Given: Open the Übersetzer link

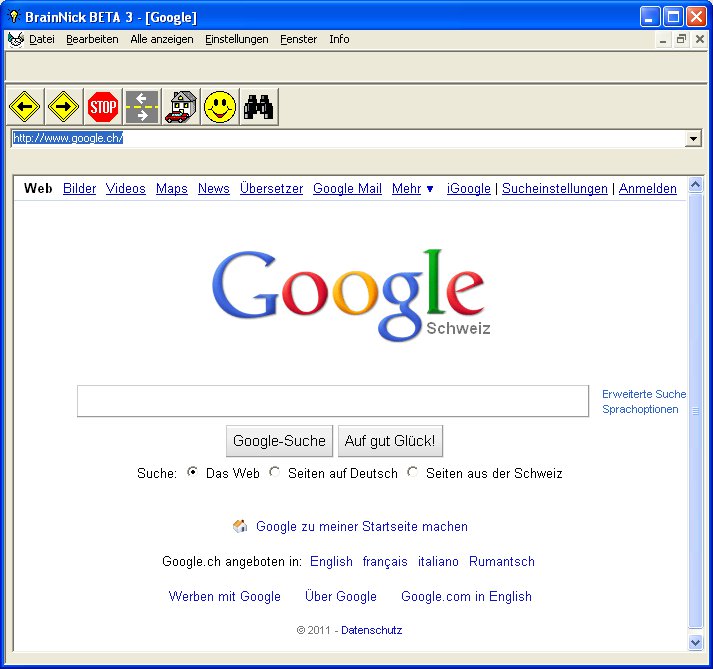Looking at the screenshot, I should tap(271, 188).
